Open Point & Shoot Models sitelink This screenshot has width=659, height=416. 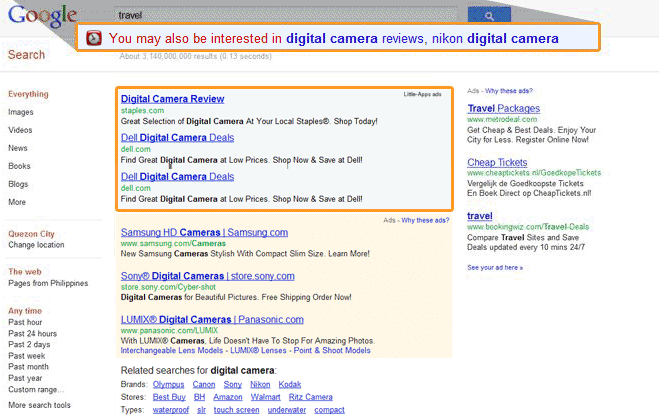(332, 350)
